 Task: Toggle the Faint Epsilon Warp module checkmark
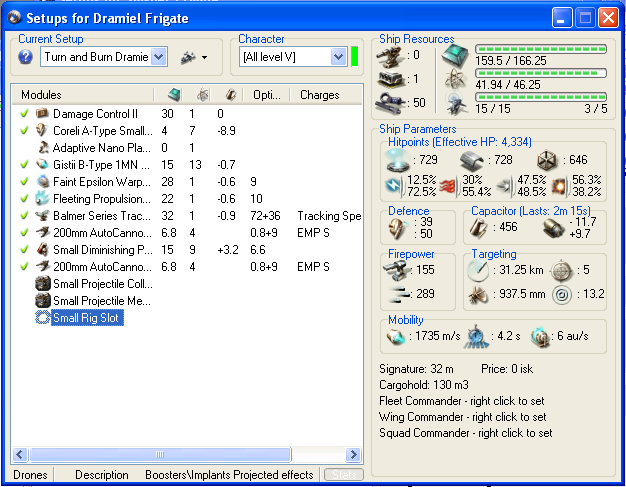pyautogui.click(x=24, y=182)
